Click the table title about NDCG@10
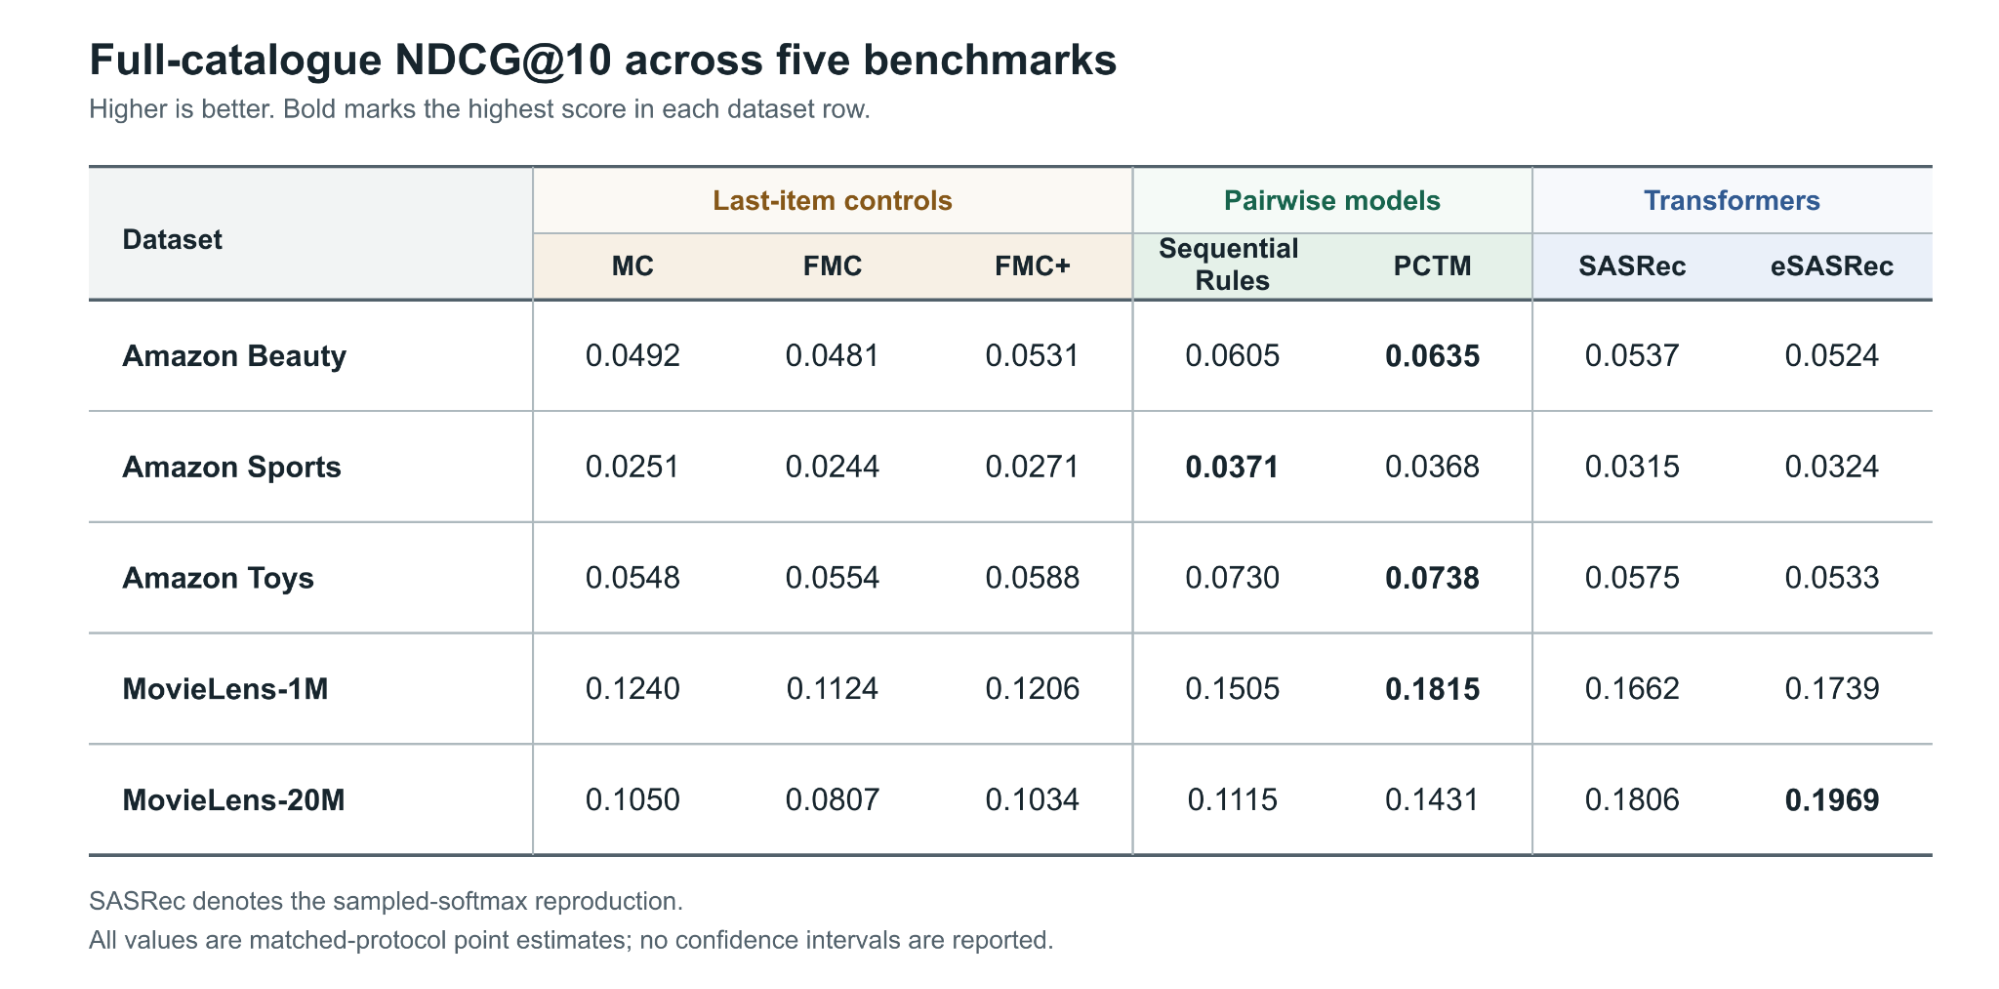Image resolution: width=1999 pixels, height=989 pixels. click(x=603, y=60)
